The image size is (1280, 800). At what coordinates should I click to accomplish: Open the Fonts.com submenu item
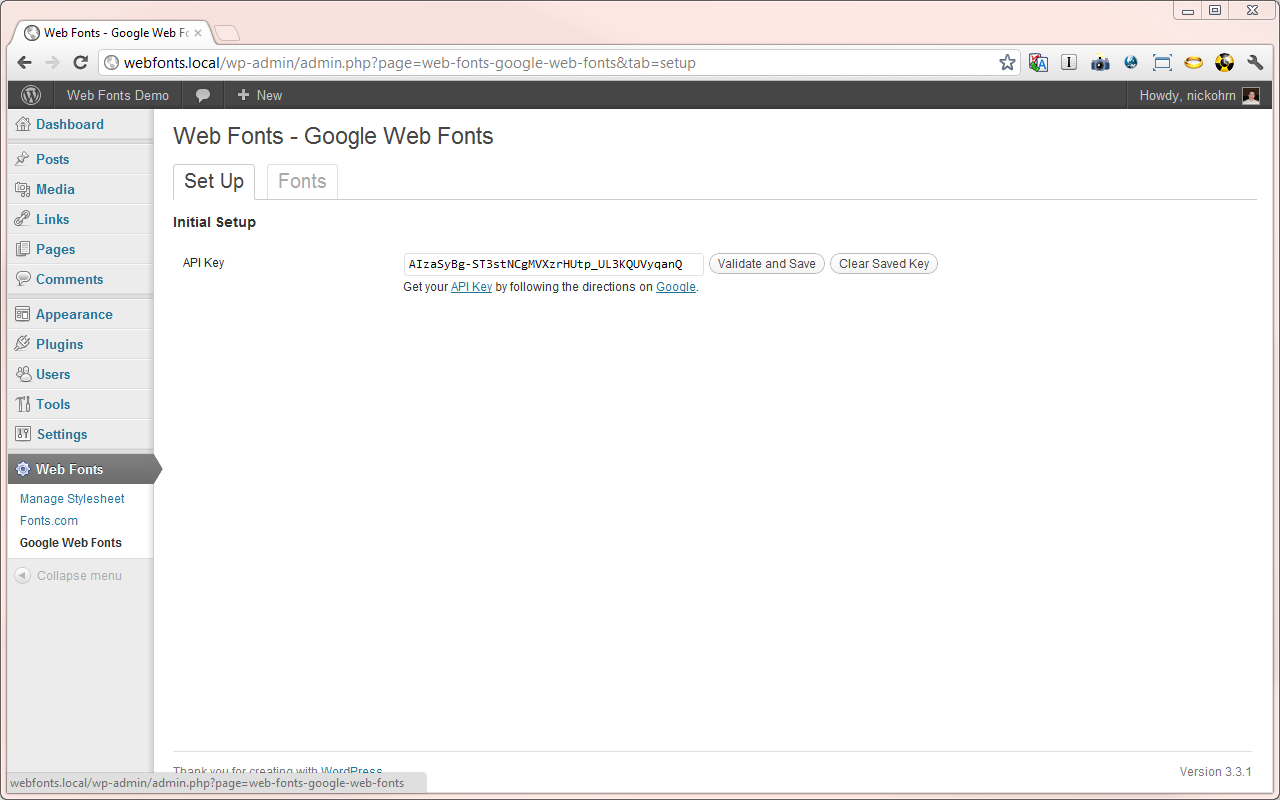click(49, 521)
